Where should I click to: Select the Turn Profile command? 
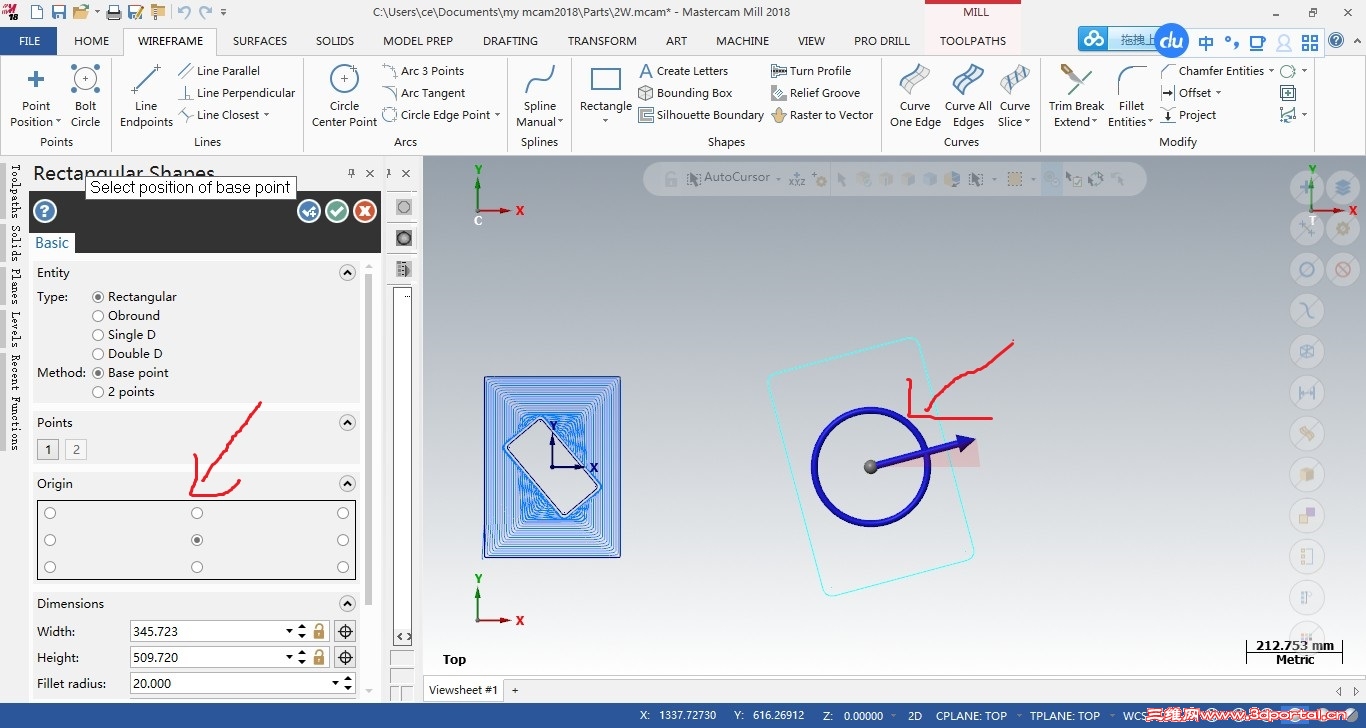click(x=809, y=71)
